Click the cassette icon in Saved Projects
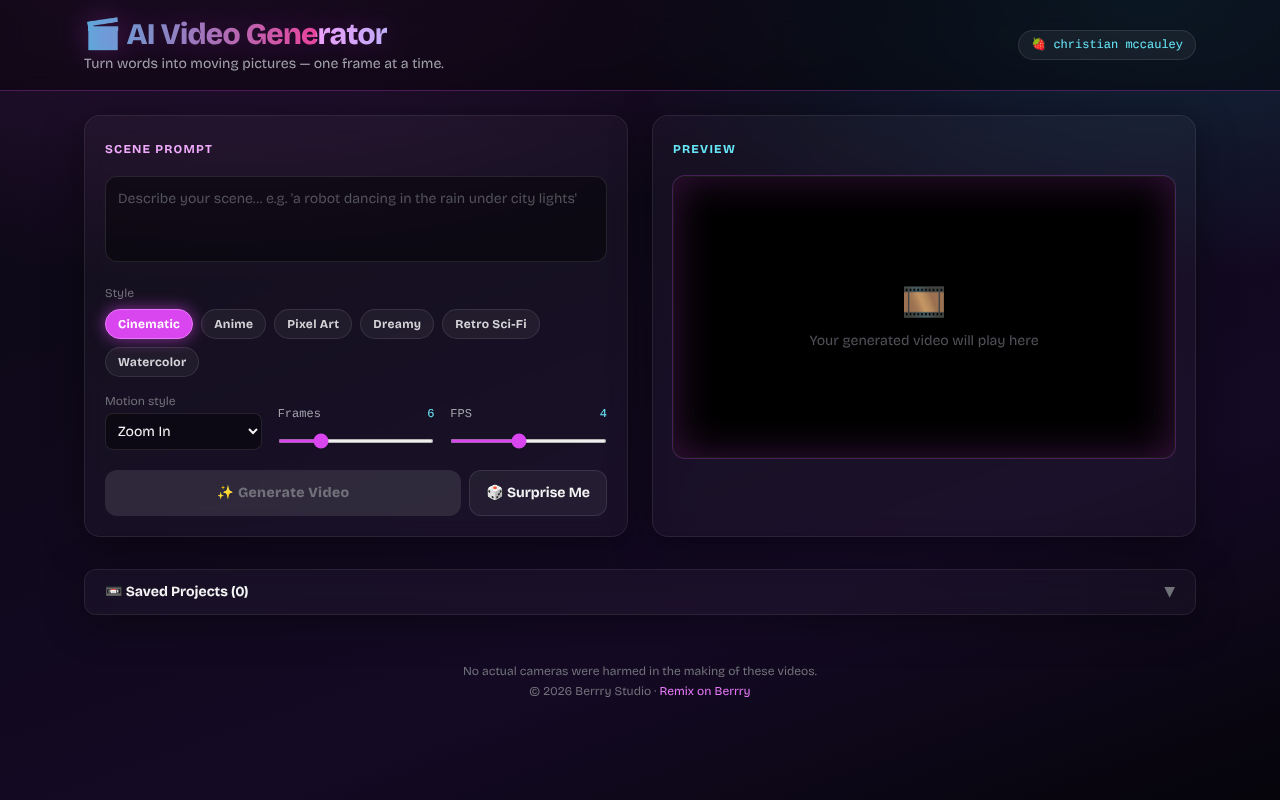 click(113, 592)
